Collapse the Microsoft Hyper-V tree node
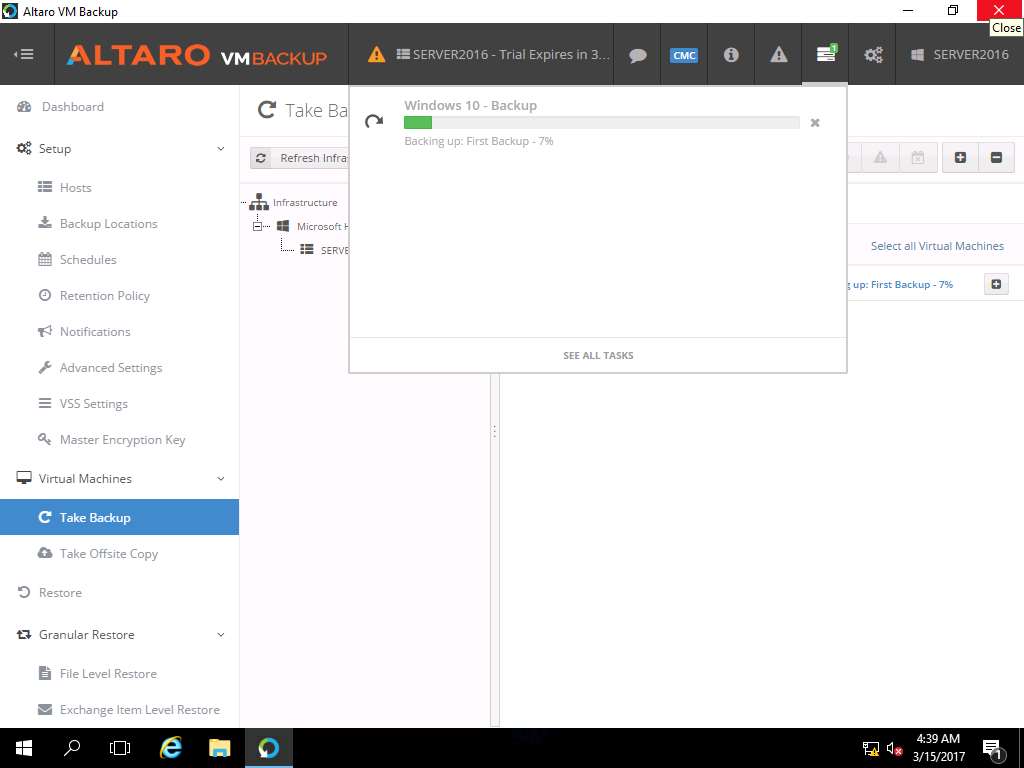 [257, 227]
